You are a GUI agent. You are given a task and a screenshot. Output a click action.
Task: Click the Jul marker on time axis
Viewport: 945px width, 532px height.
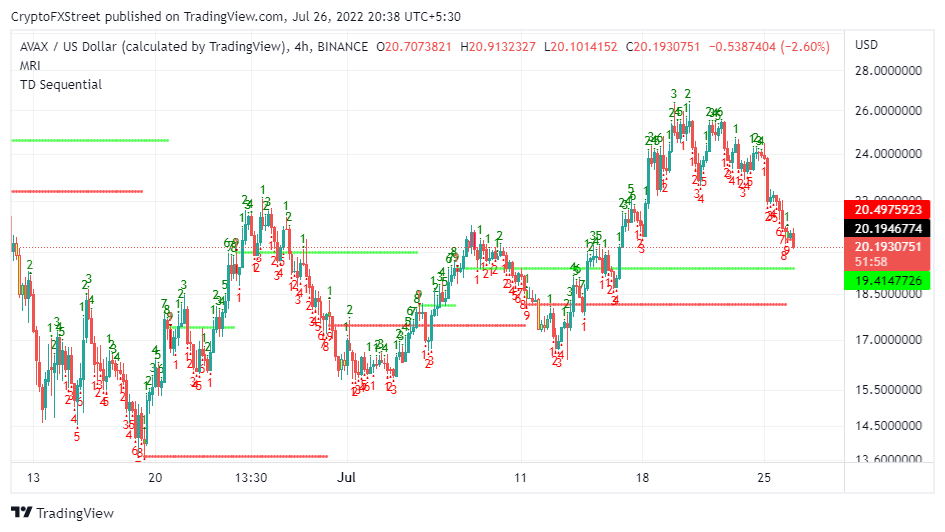point(346,478)
